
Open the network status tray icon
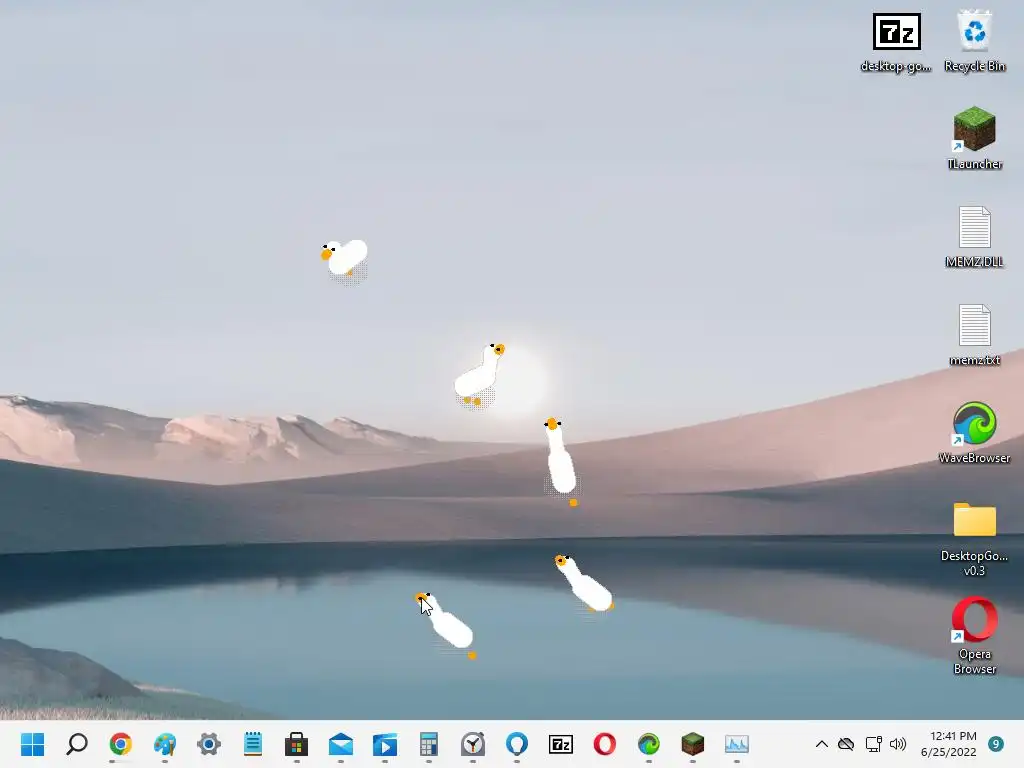pos(873,744)
